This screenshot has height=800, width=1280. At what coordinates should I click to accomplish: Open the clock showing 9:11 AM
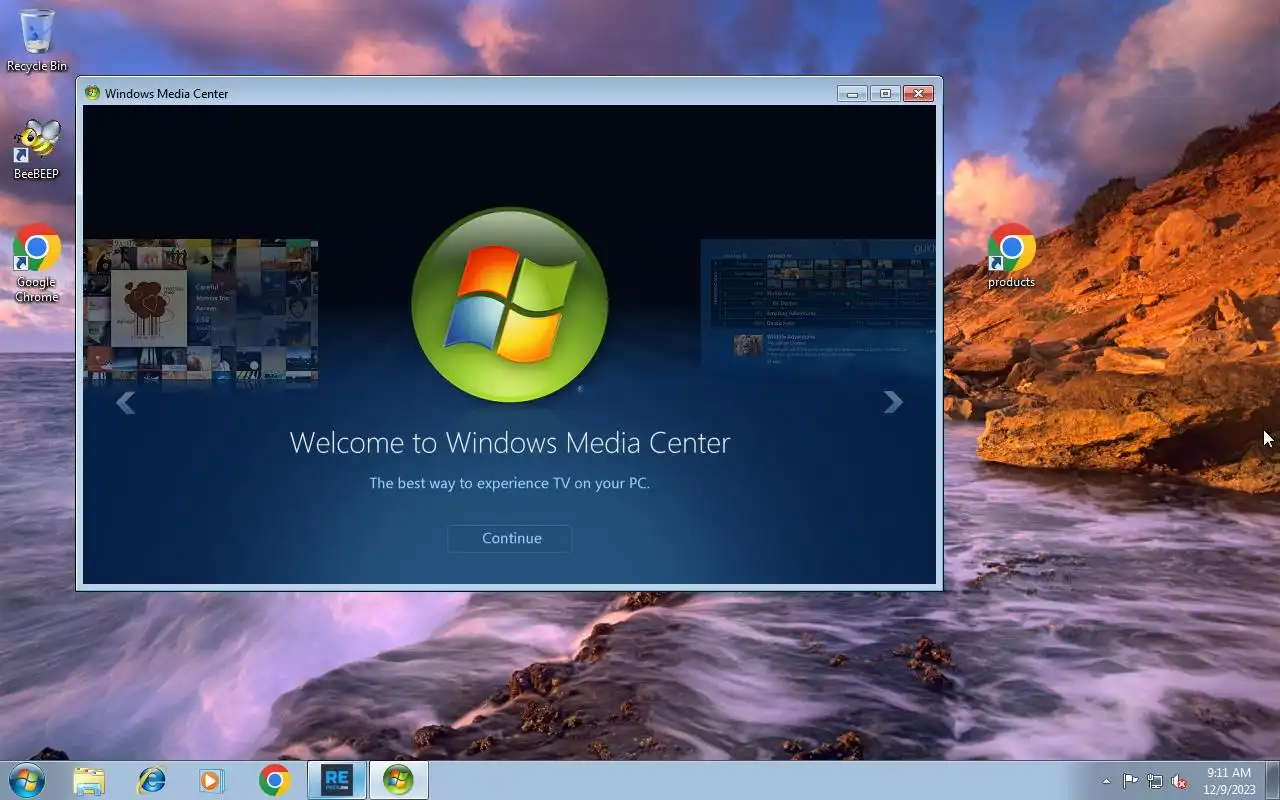pos(1229,781)
